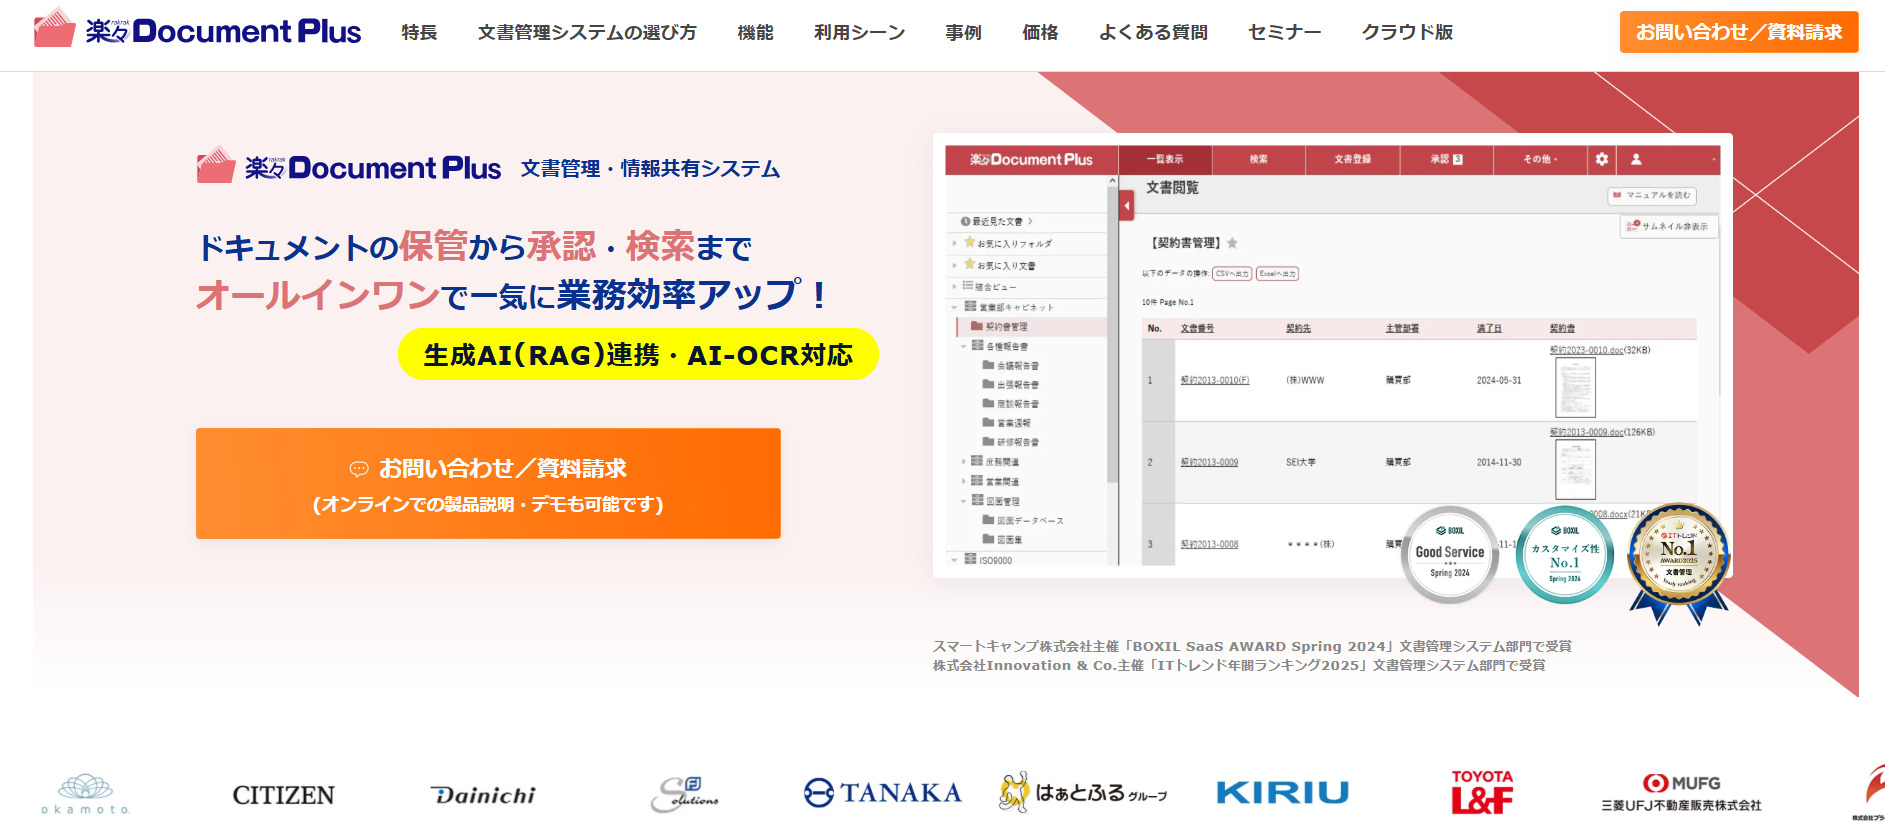Open 最近見た文書 in the sidebar
Viewport: 1885px width, 837px height.
[996, 221]
